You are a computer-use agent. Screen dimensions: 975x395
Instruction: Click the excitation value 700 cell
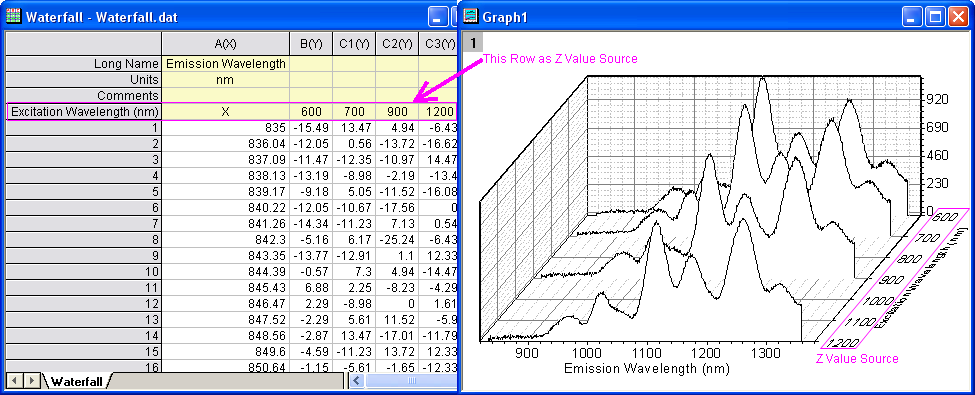click(x=354, y=111)
